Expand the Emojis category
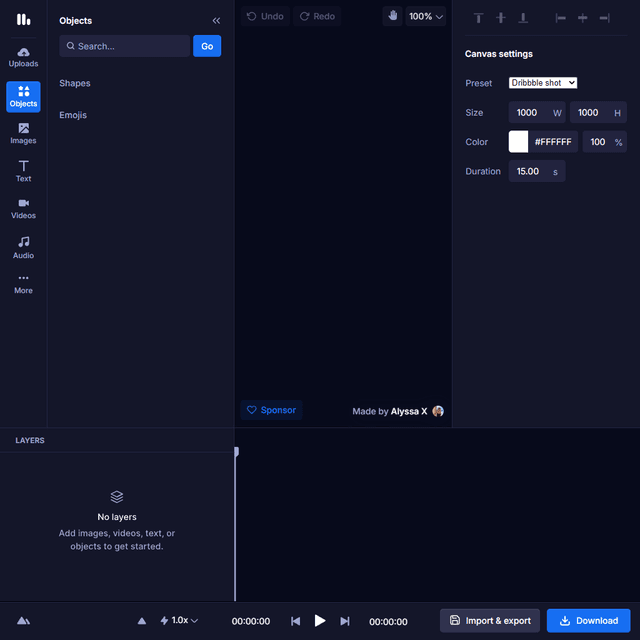 (73, 115)
